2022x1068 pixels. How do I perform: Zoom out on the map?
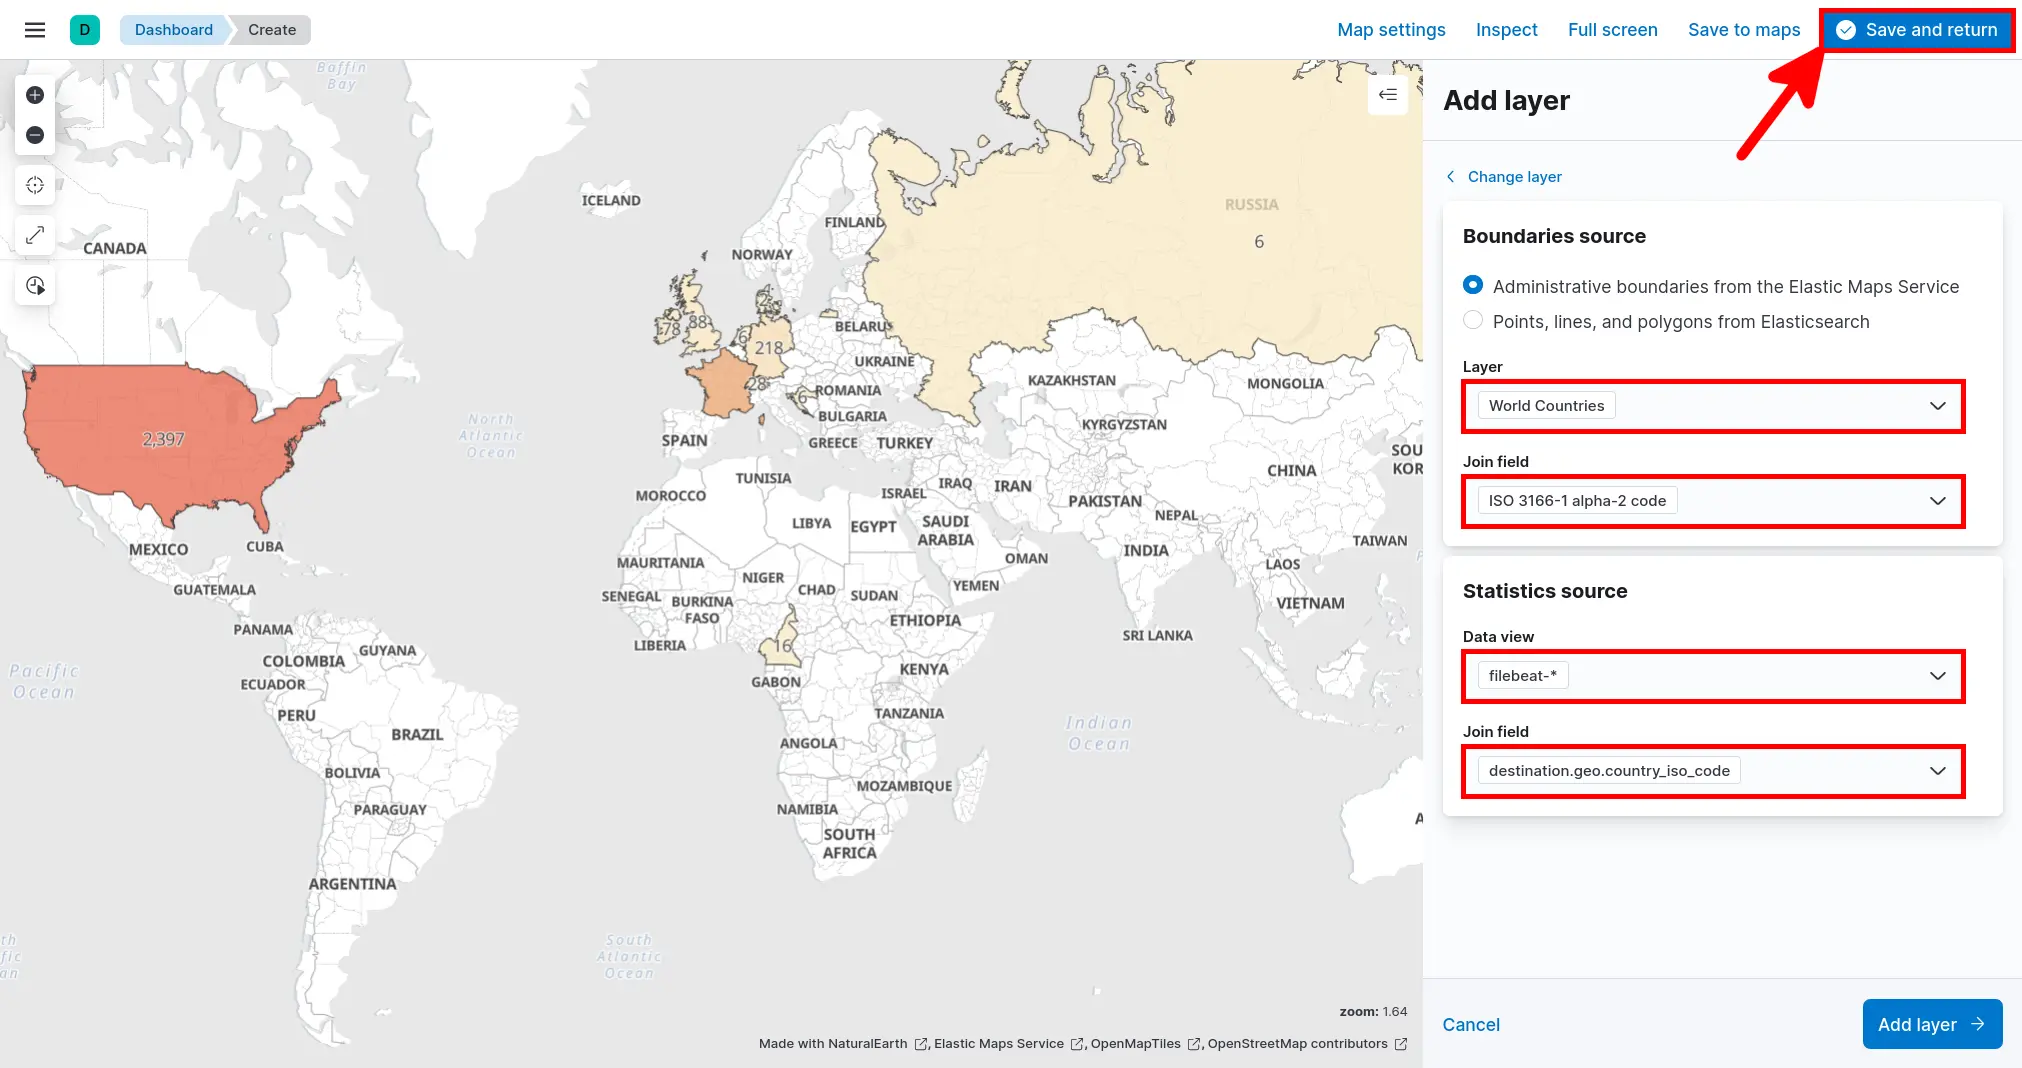(35, 134)
